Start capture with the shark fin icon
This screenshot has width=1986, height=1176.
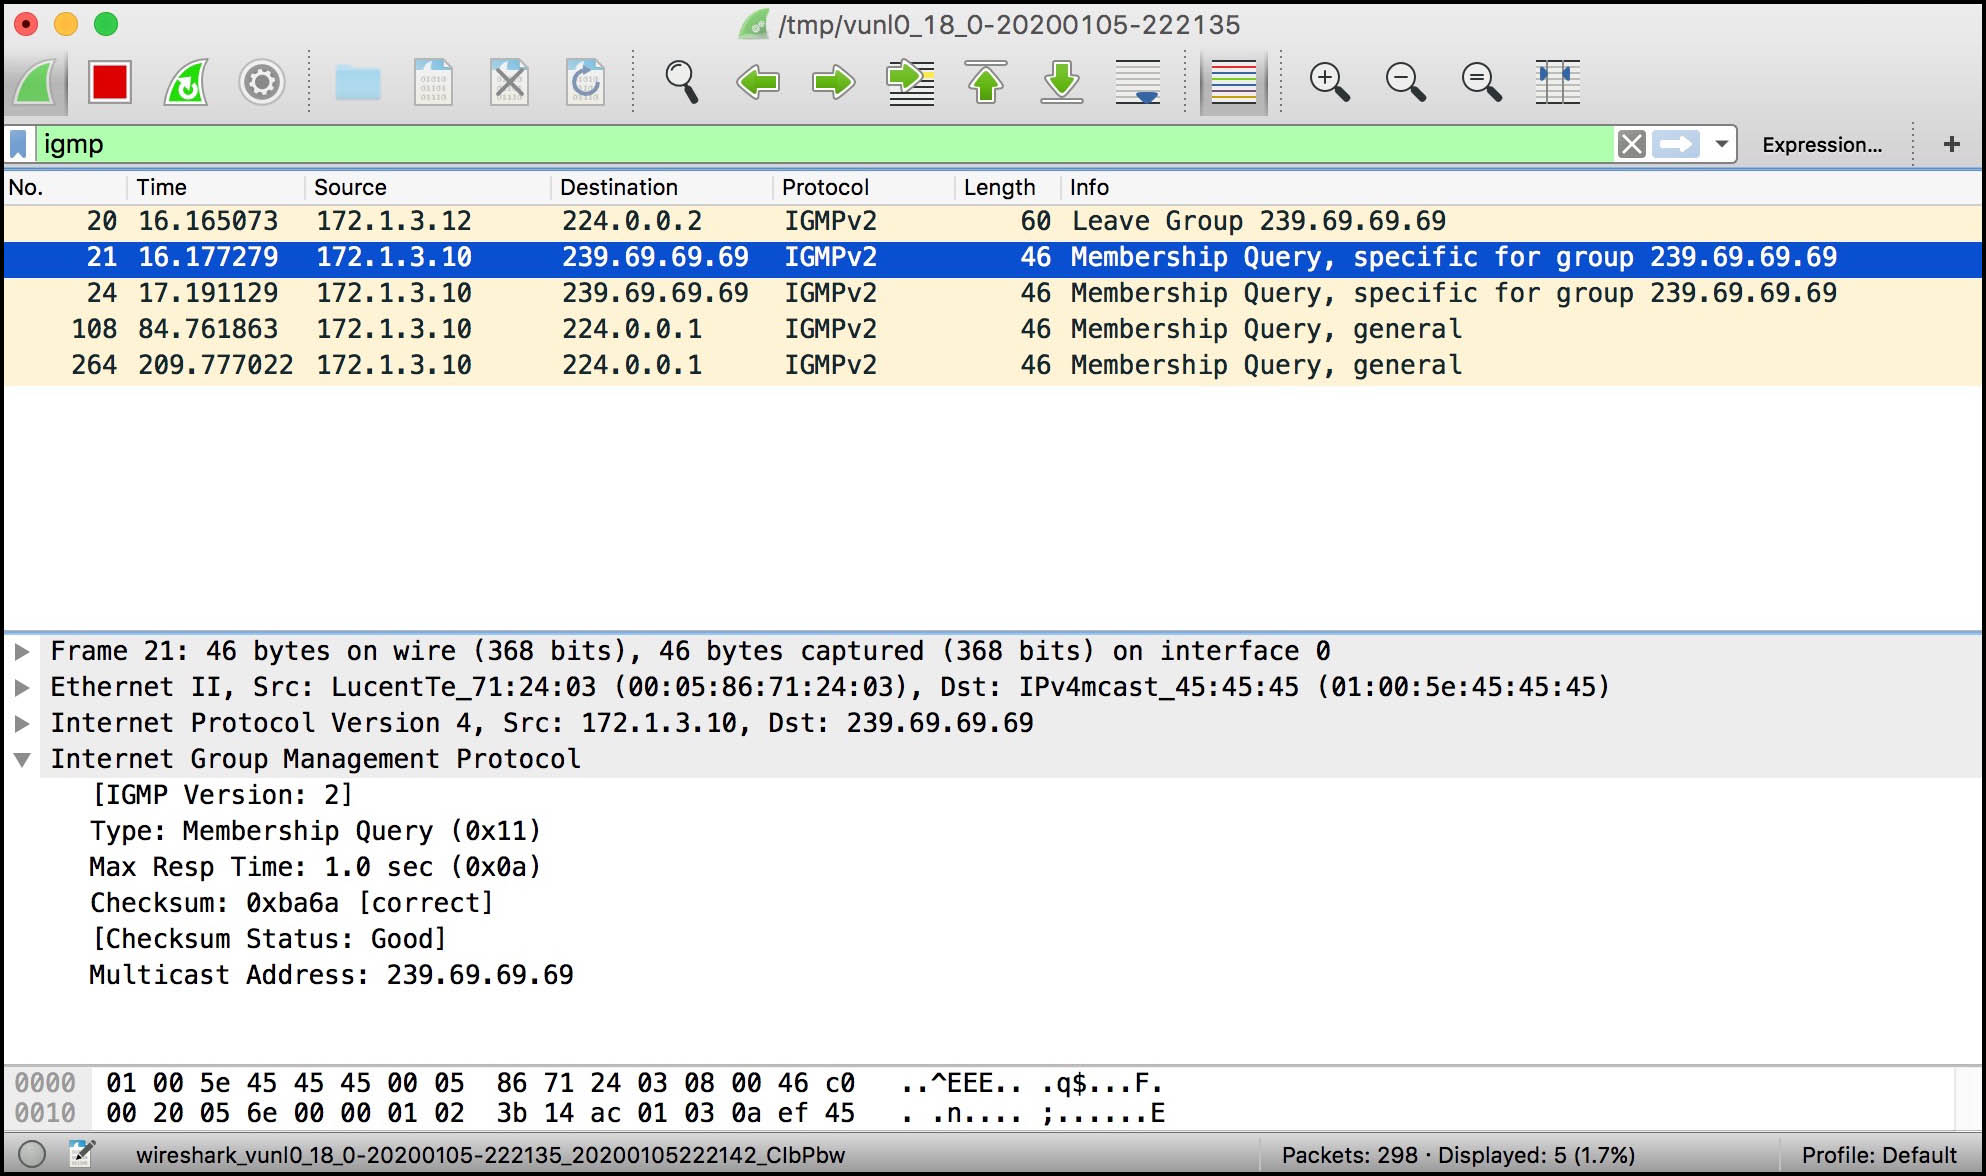[36, 82]
